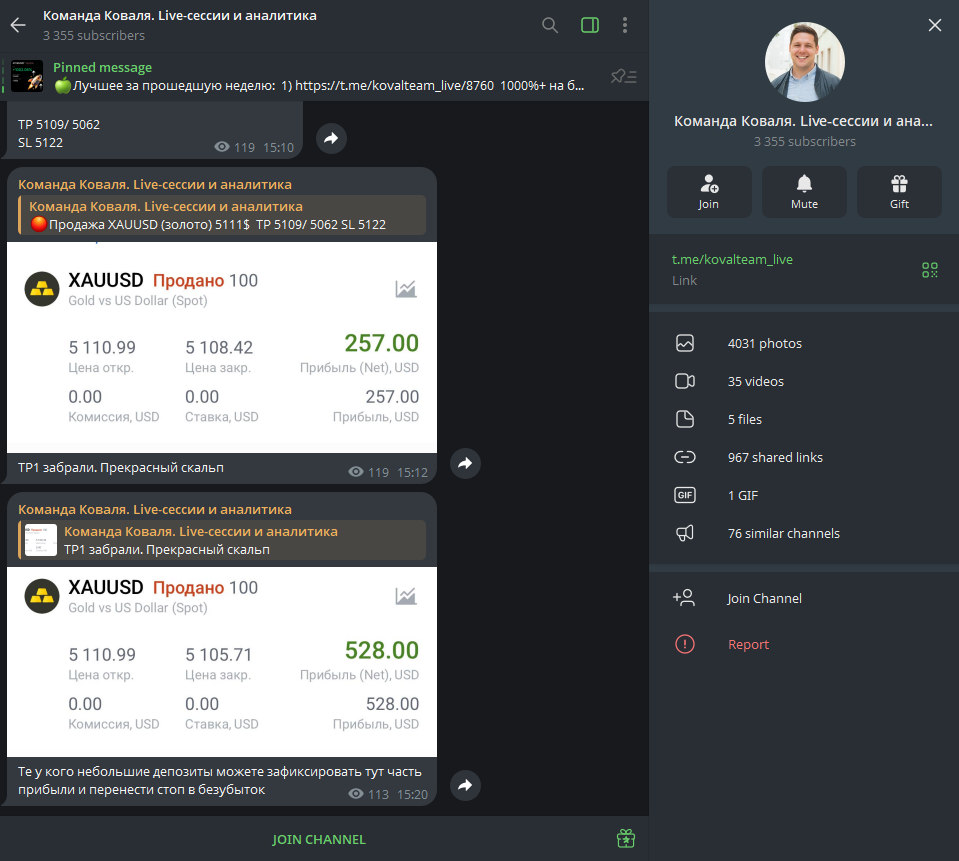Report this channel
The width and height of the screenshot is (959, 861).
804,645
